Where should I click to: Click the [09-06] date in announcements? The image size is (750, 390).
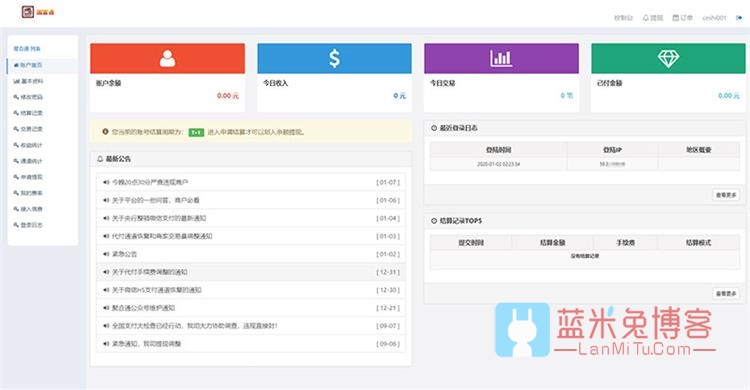coord(388,344)
